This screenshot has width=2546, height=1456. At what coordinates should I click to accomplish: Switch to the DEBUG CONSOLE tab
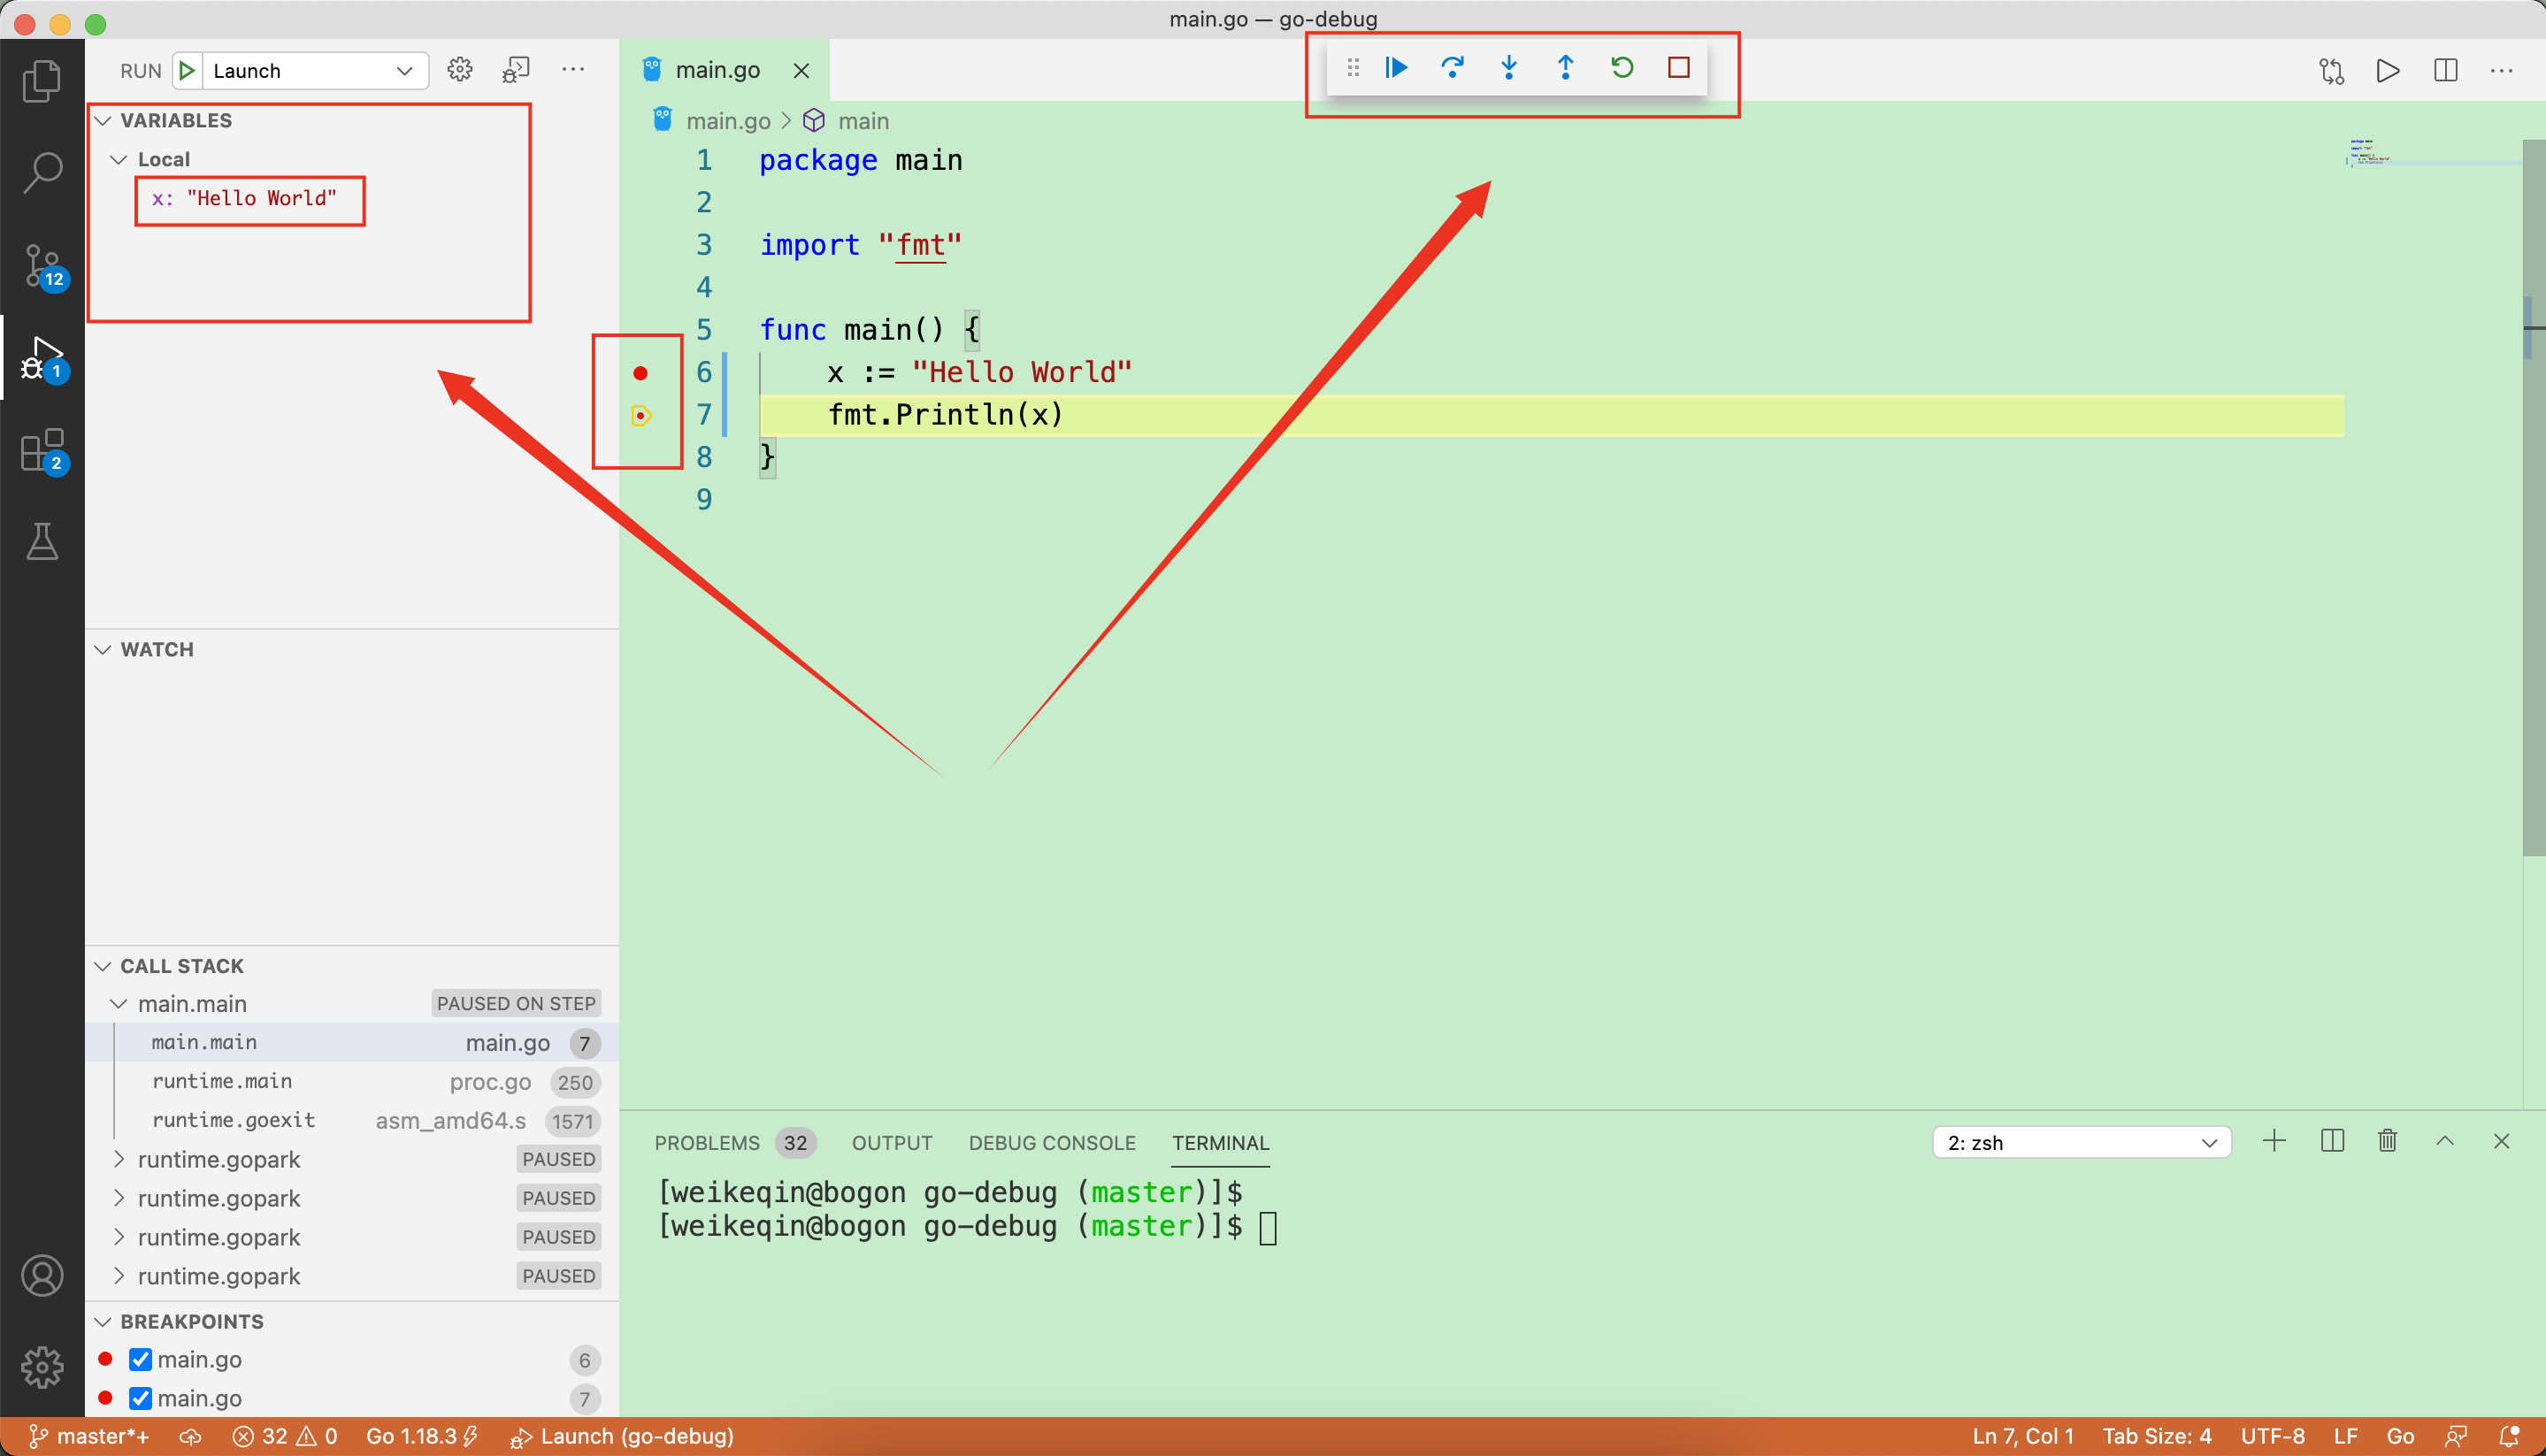coord(1052,1142)
